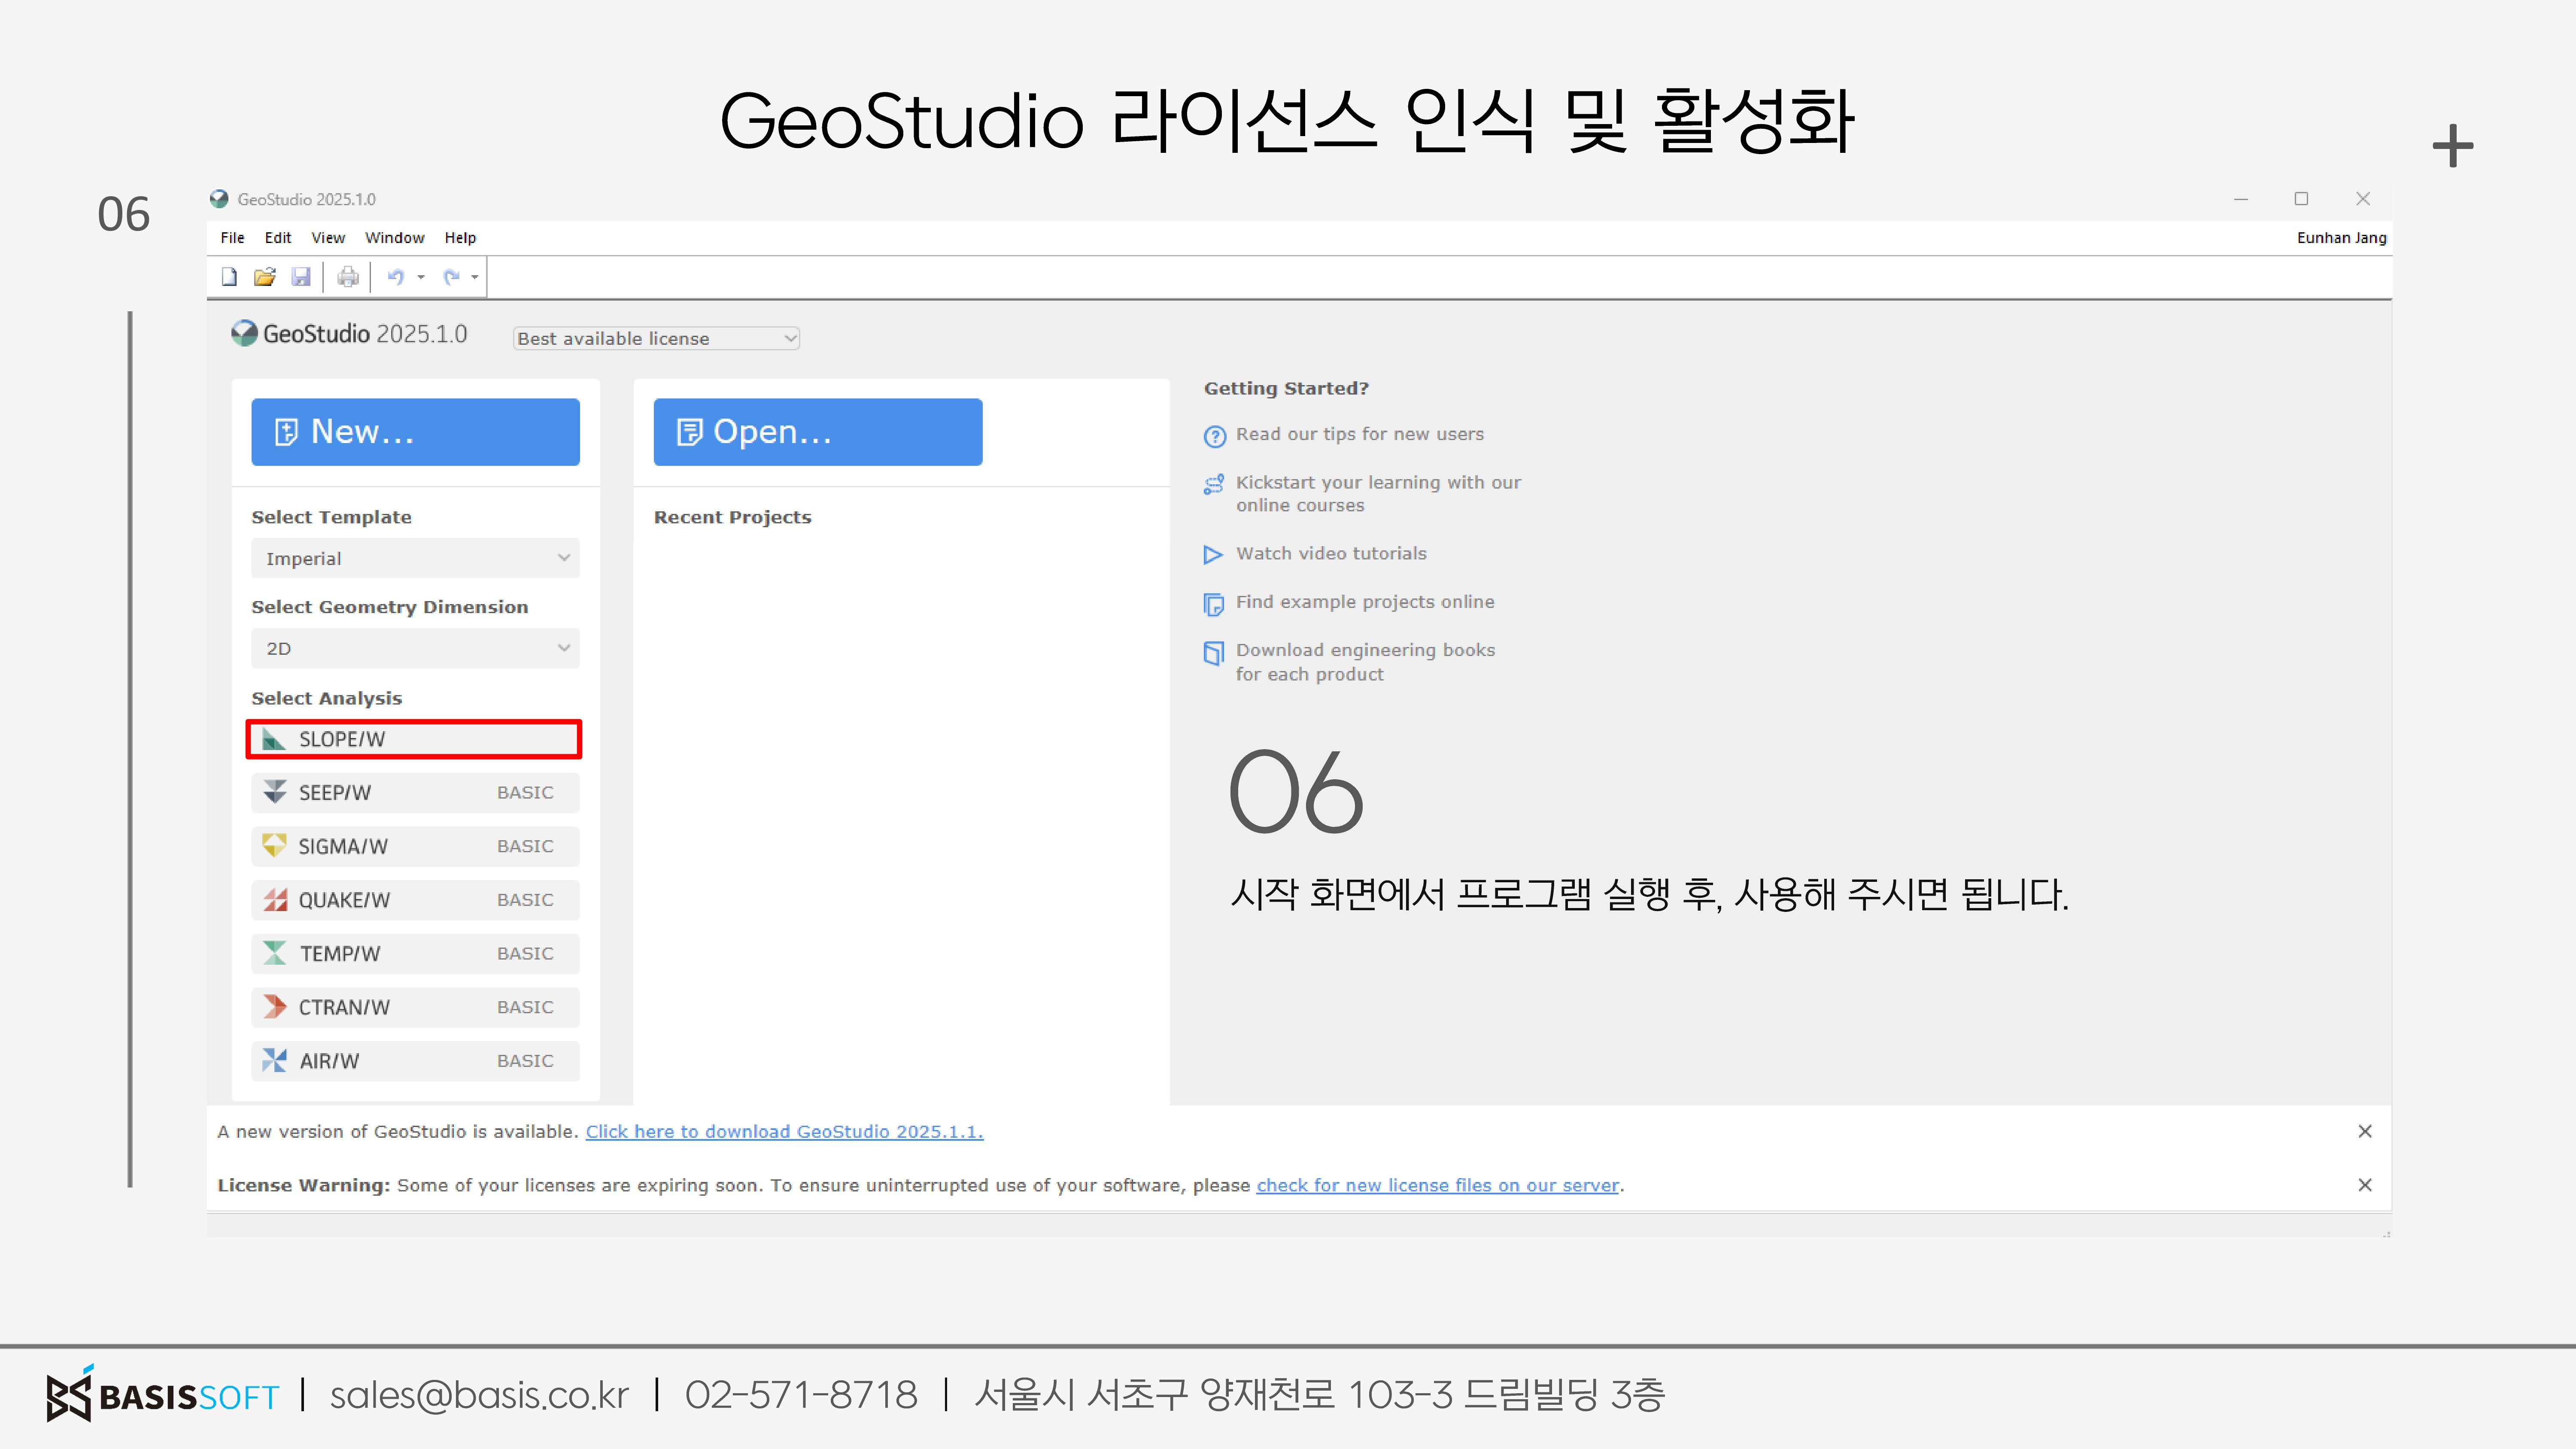This screenshot has width=2576, height=1449.
Task: Open the Edit menu
Action: 278,238
